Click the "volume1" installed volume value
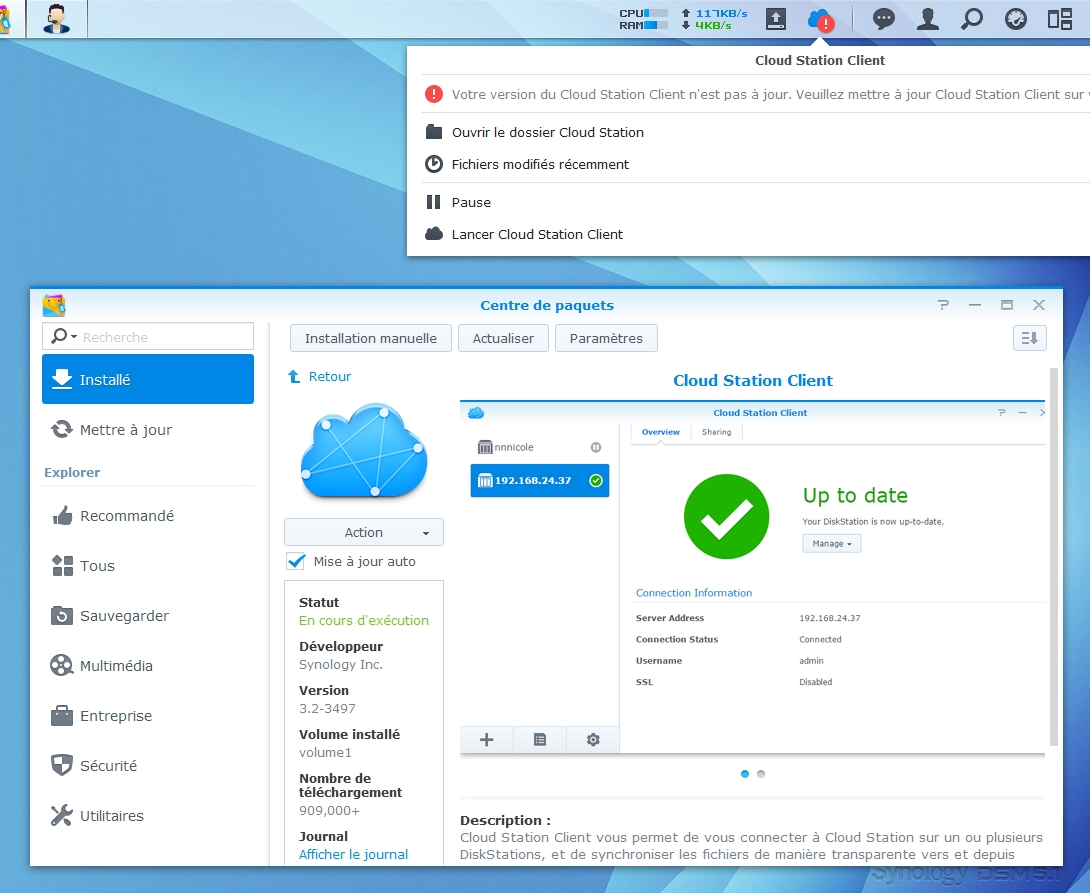 coord(325,753)
